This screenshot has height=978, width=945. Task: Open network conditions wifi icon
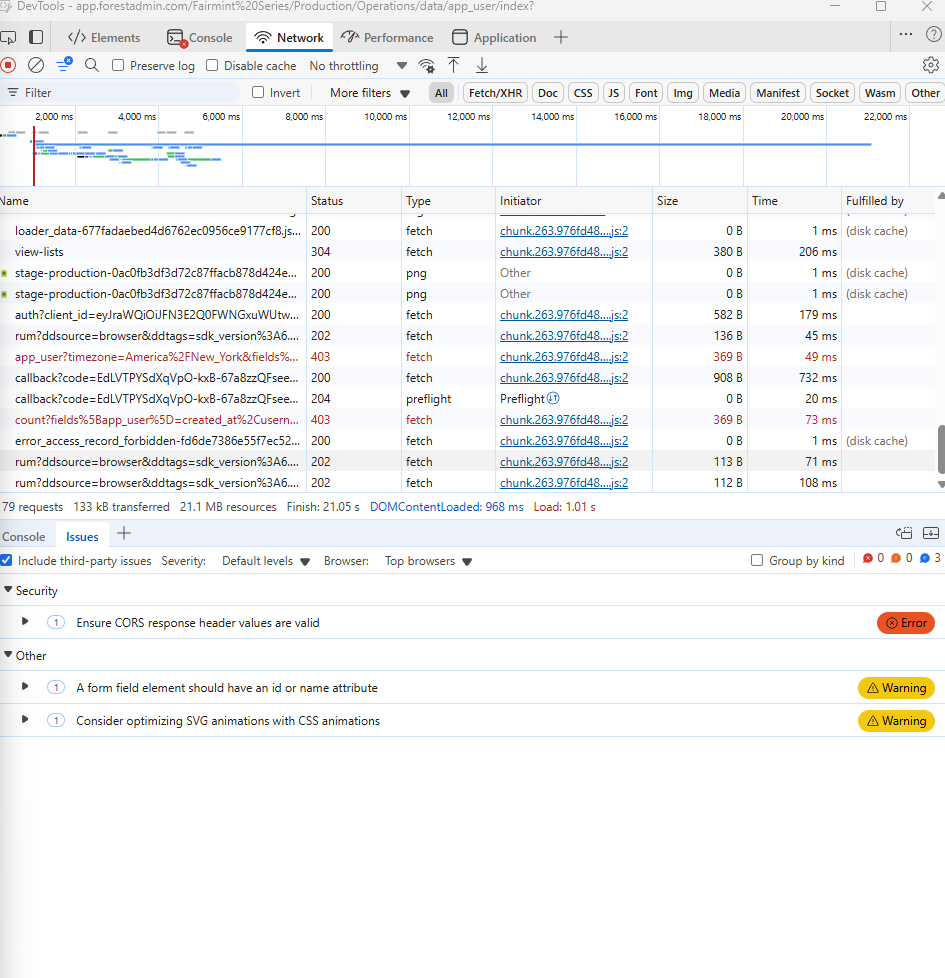tap(427, 65)
